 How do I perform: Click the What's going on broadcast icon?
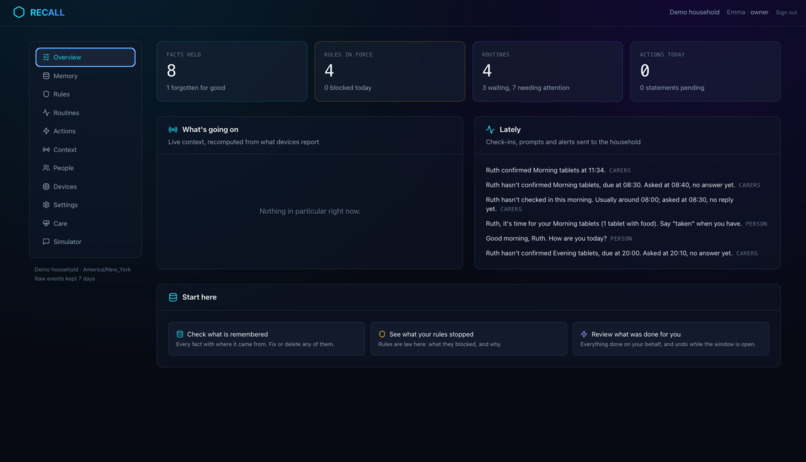click(173, 130)
